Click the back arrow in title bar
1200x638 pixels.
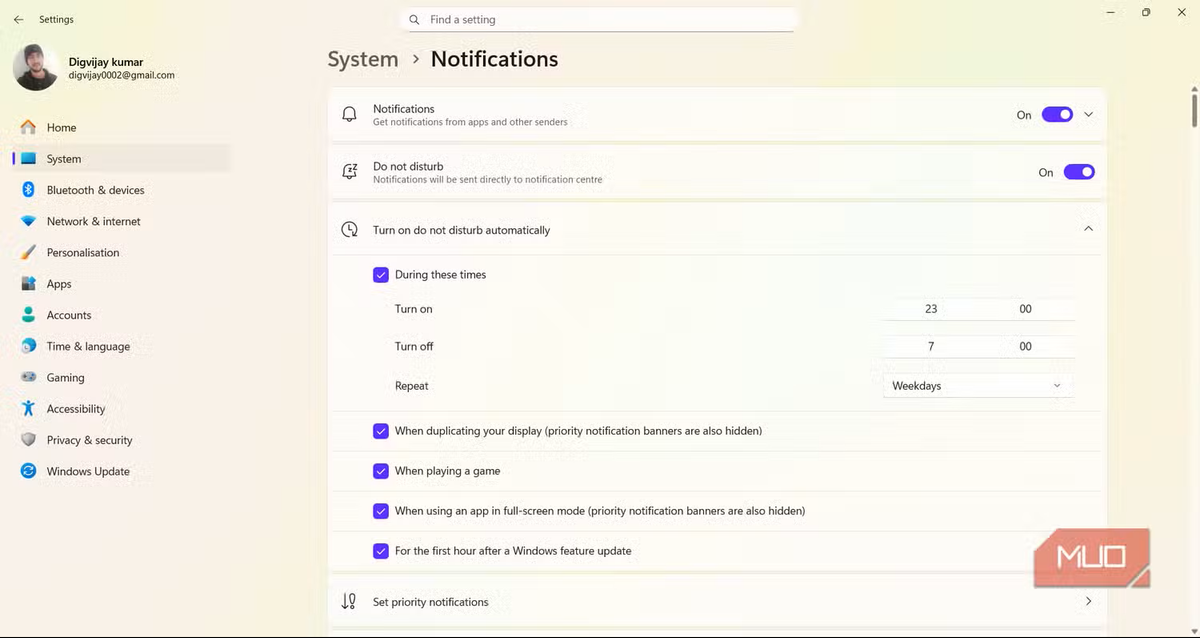point(18,19)
